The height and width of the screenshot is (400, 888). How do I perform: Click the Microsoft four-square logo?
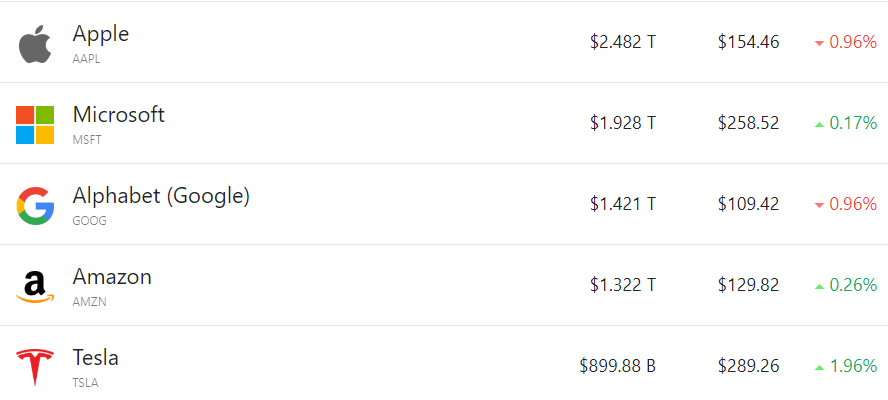[x=35, y=125]
